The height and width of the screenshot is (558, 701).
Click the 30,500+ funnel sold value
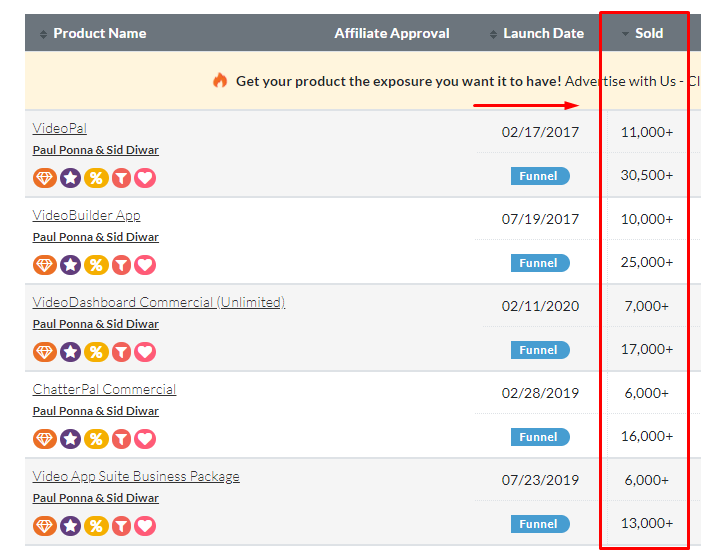coord(647,175)
